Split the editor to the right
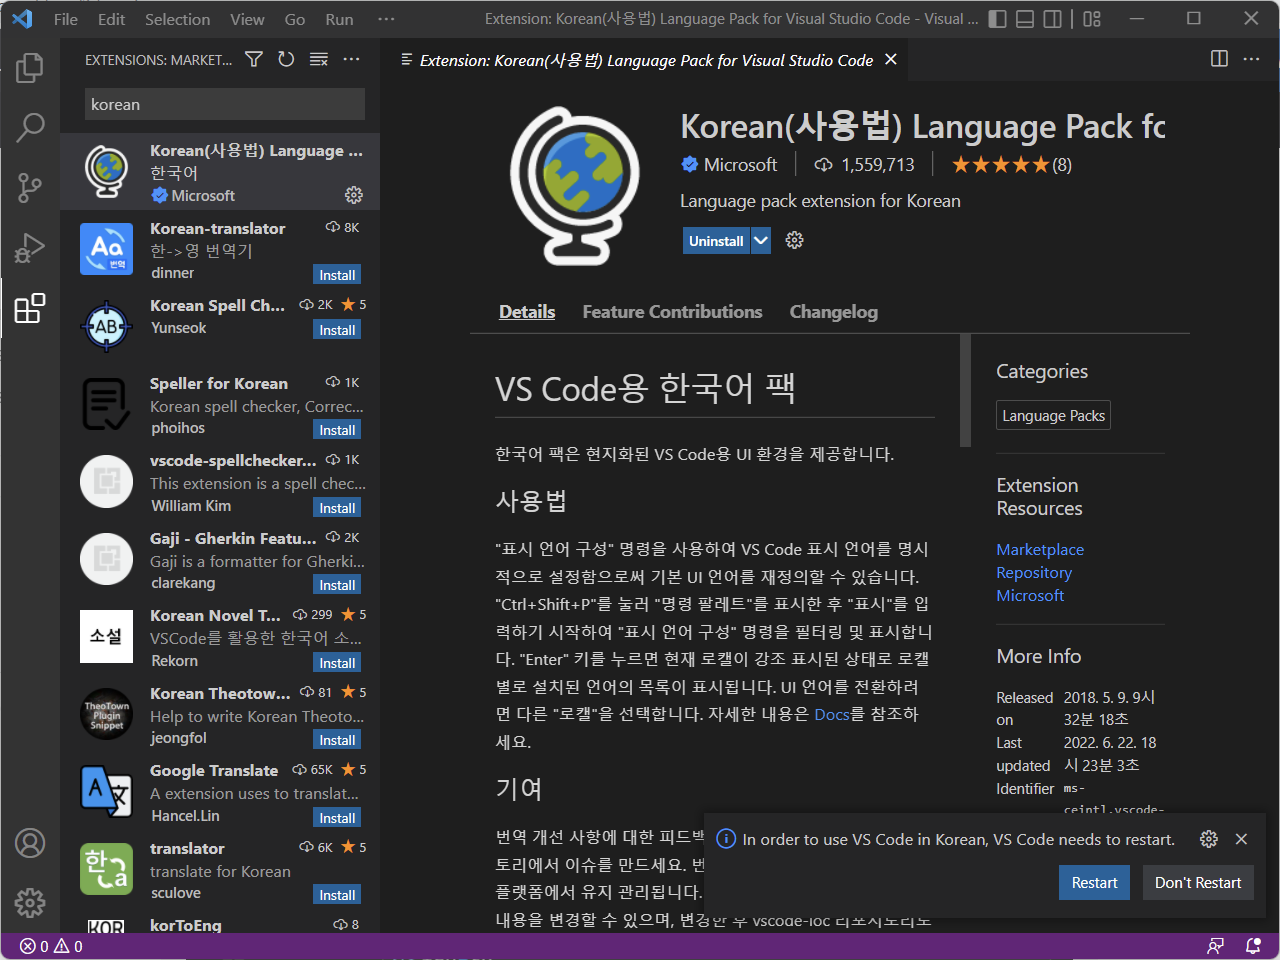1280x960 pixels. point(1219,59)
